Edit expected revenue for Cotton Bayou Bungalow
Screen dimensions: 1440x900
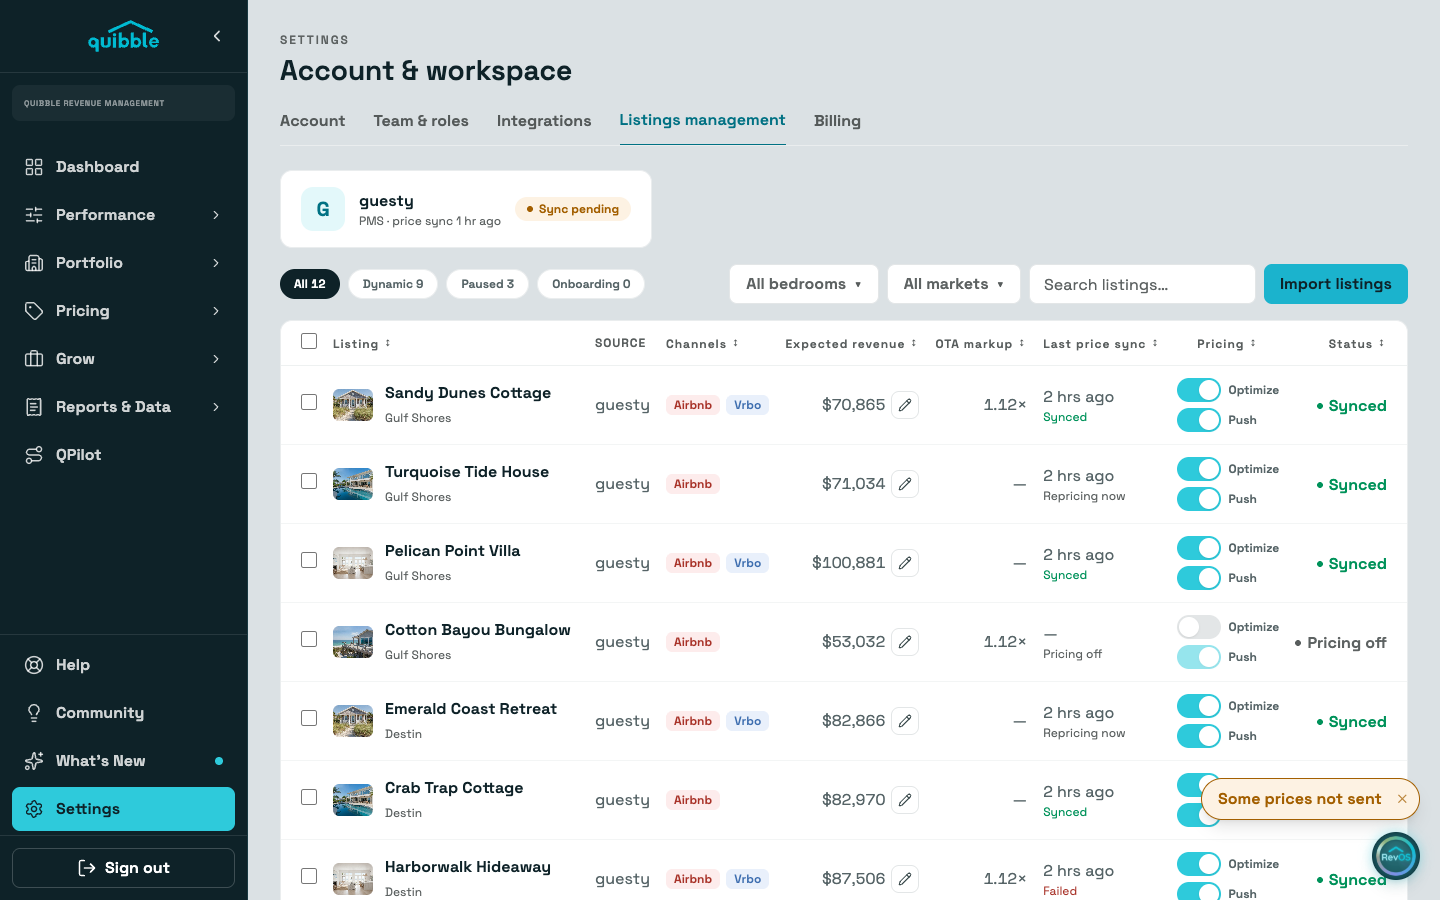click(x=905, y=642)
